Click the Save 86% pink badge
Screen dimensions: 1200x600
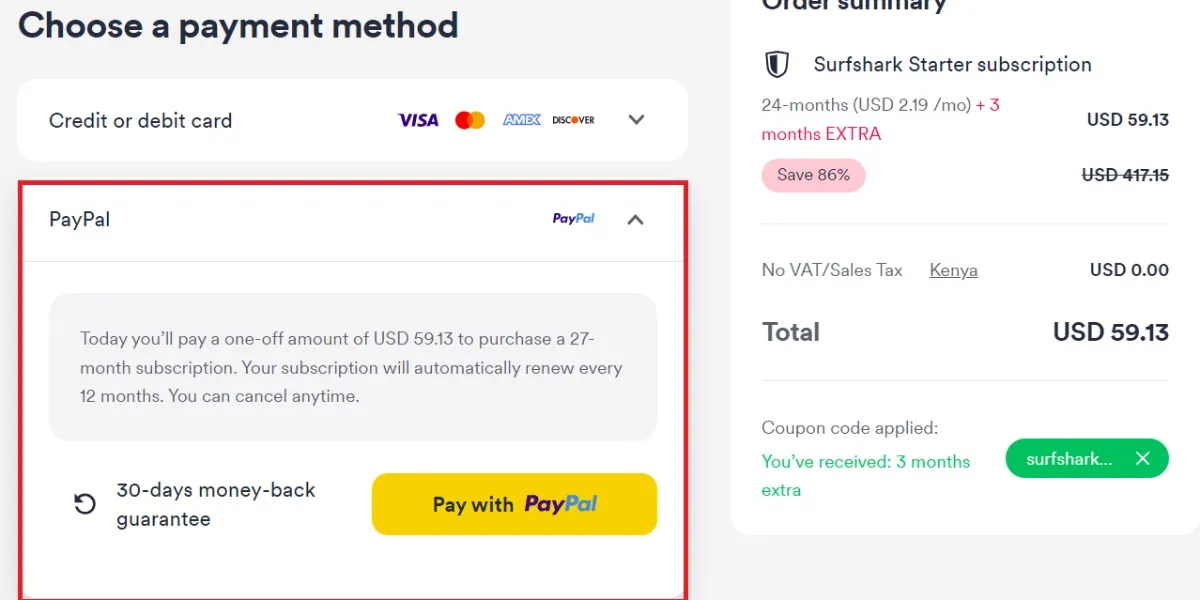pos(813,175)
